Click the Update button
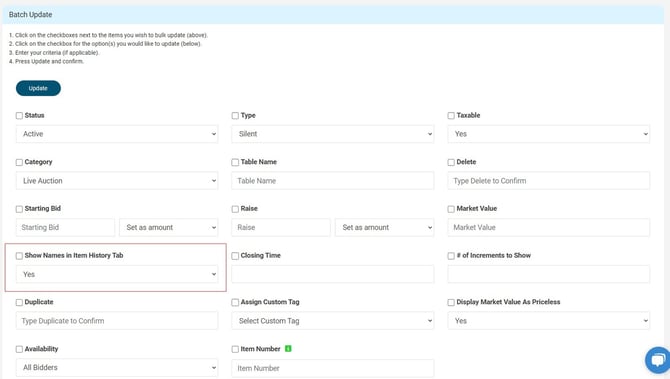This screenshot has width=670, height=379. click(x=38, y=88)
